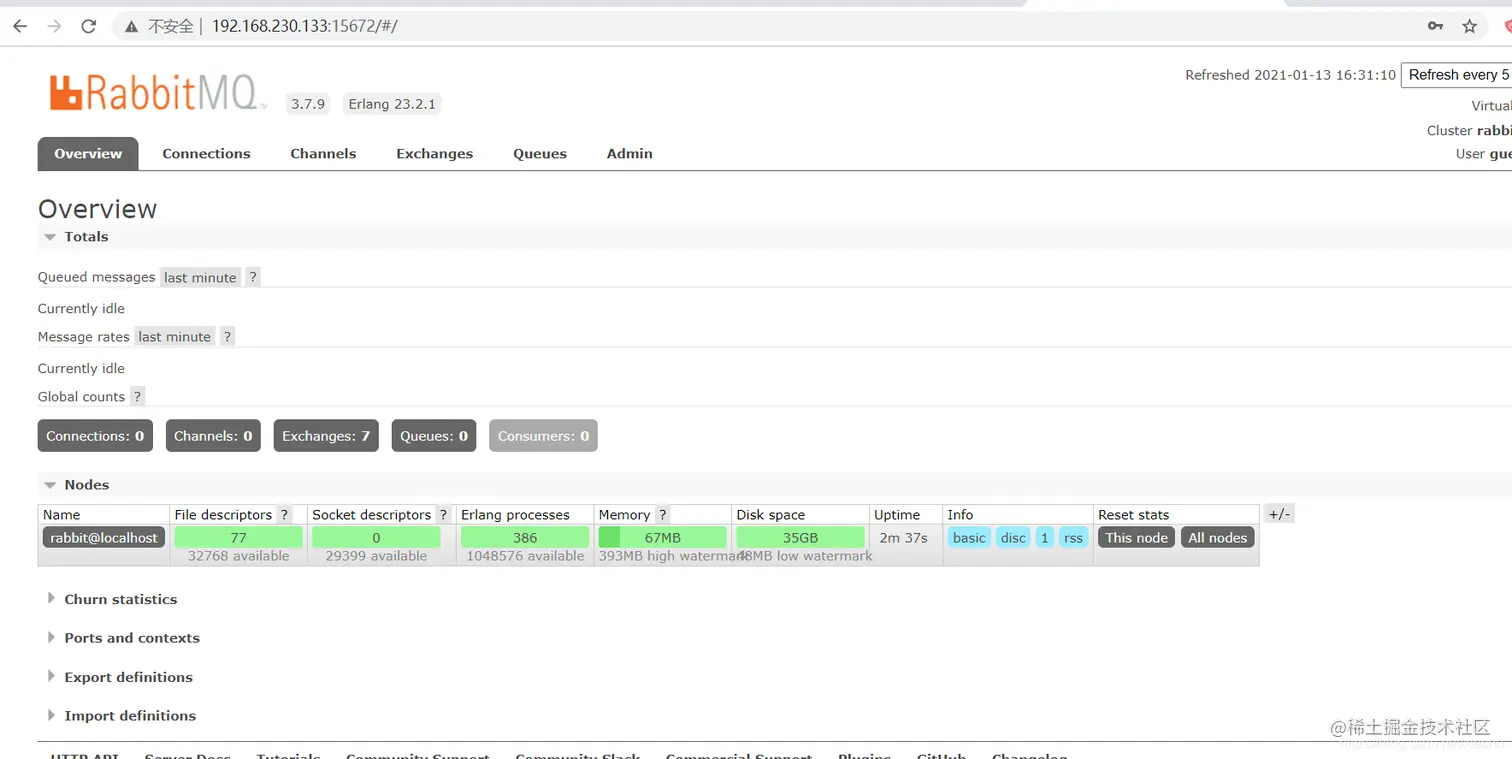Click the basic info tag

coord(969,538)
